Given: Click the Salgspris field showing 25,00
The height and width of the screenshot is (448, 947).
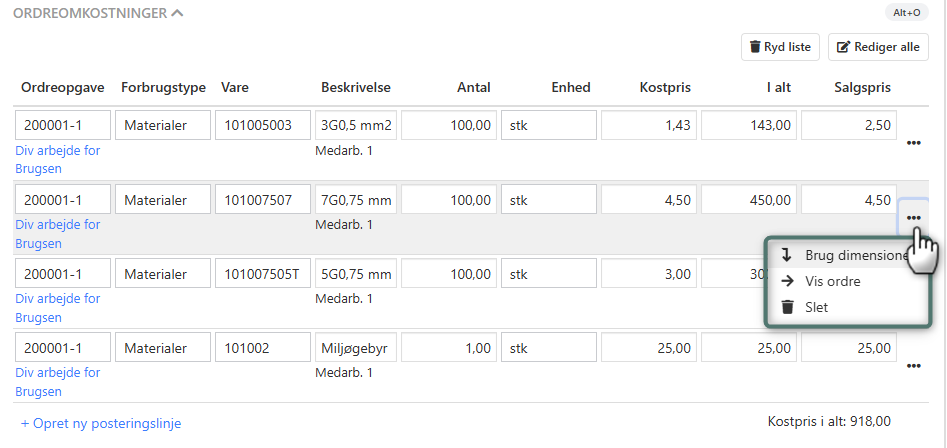Looking at the screenshot, I should (848, 348).
